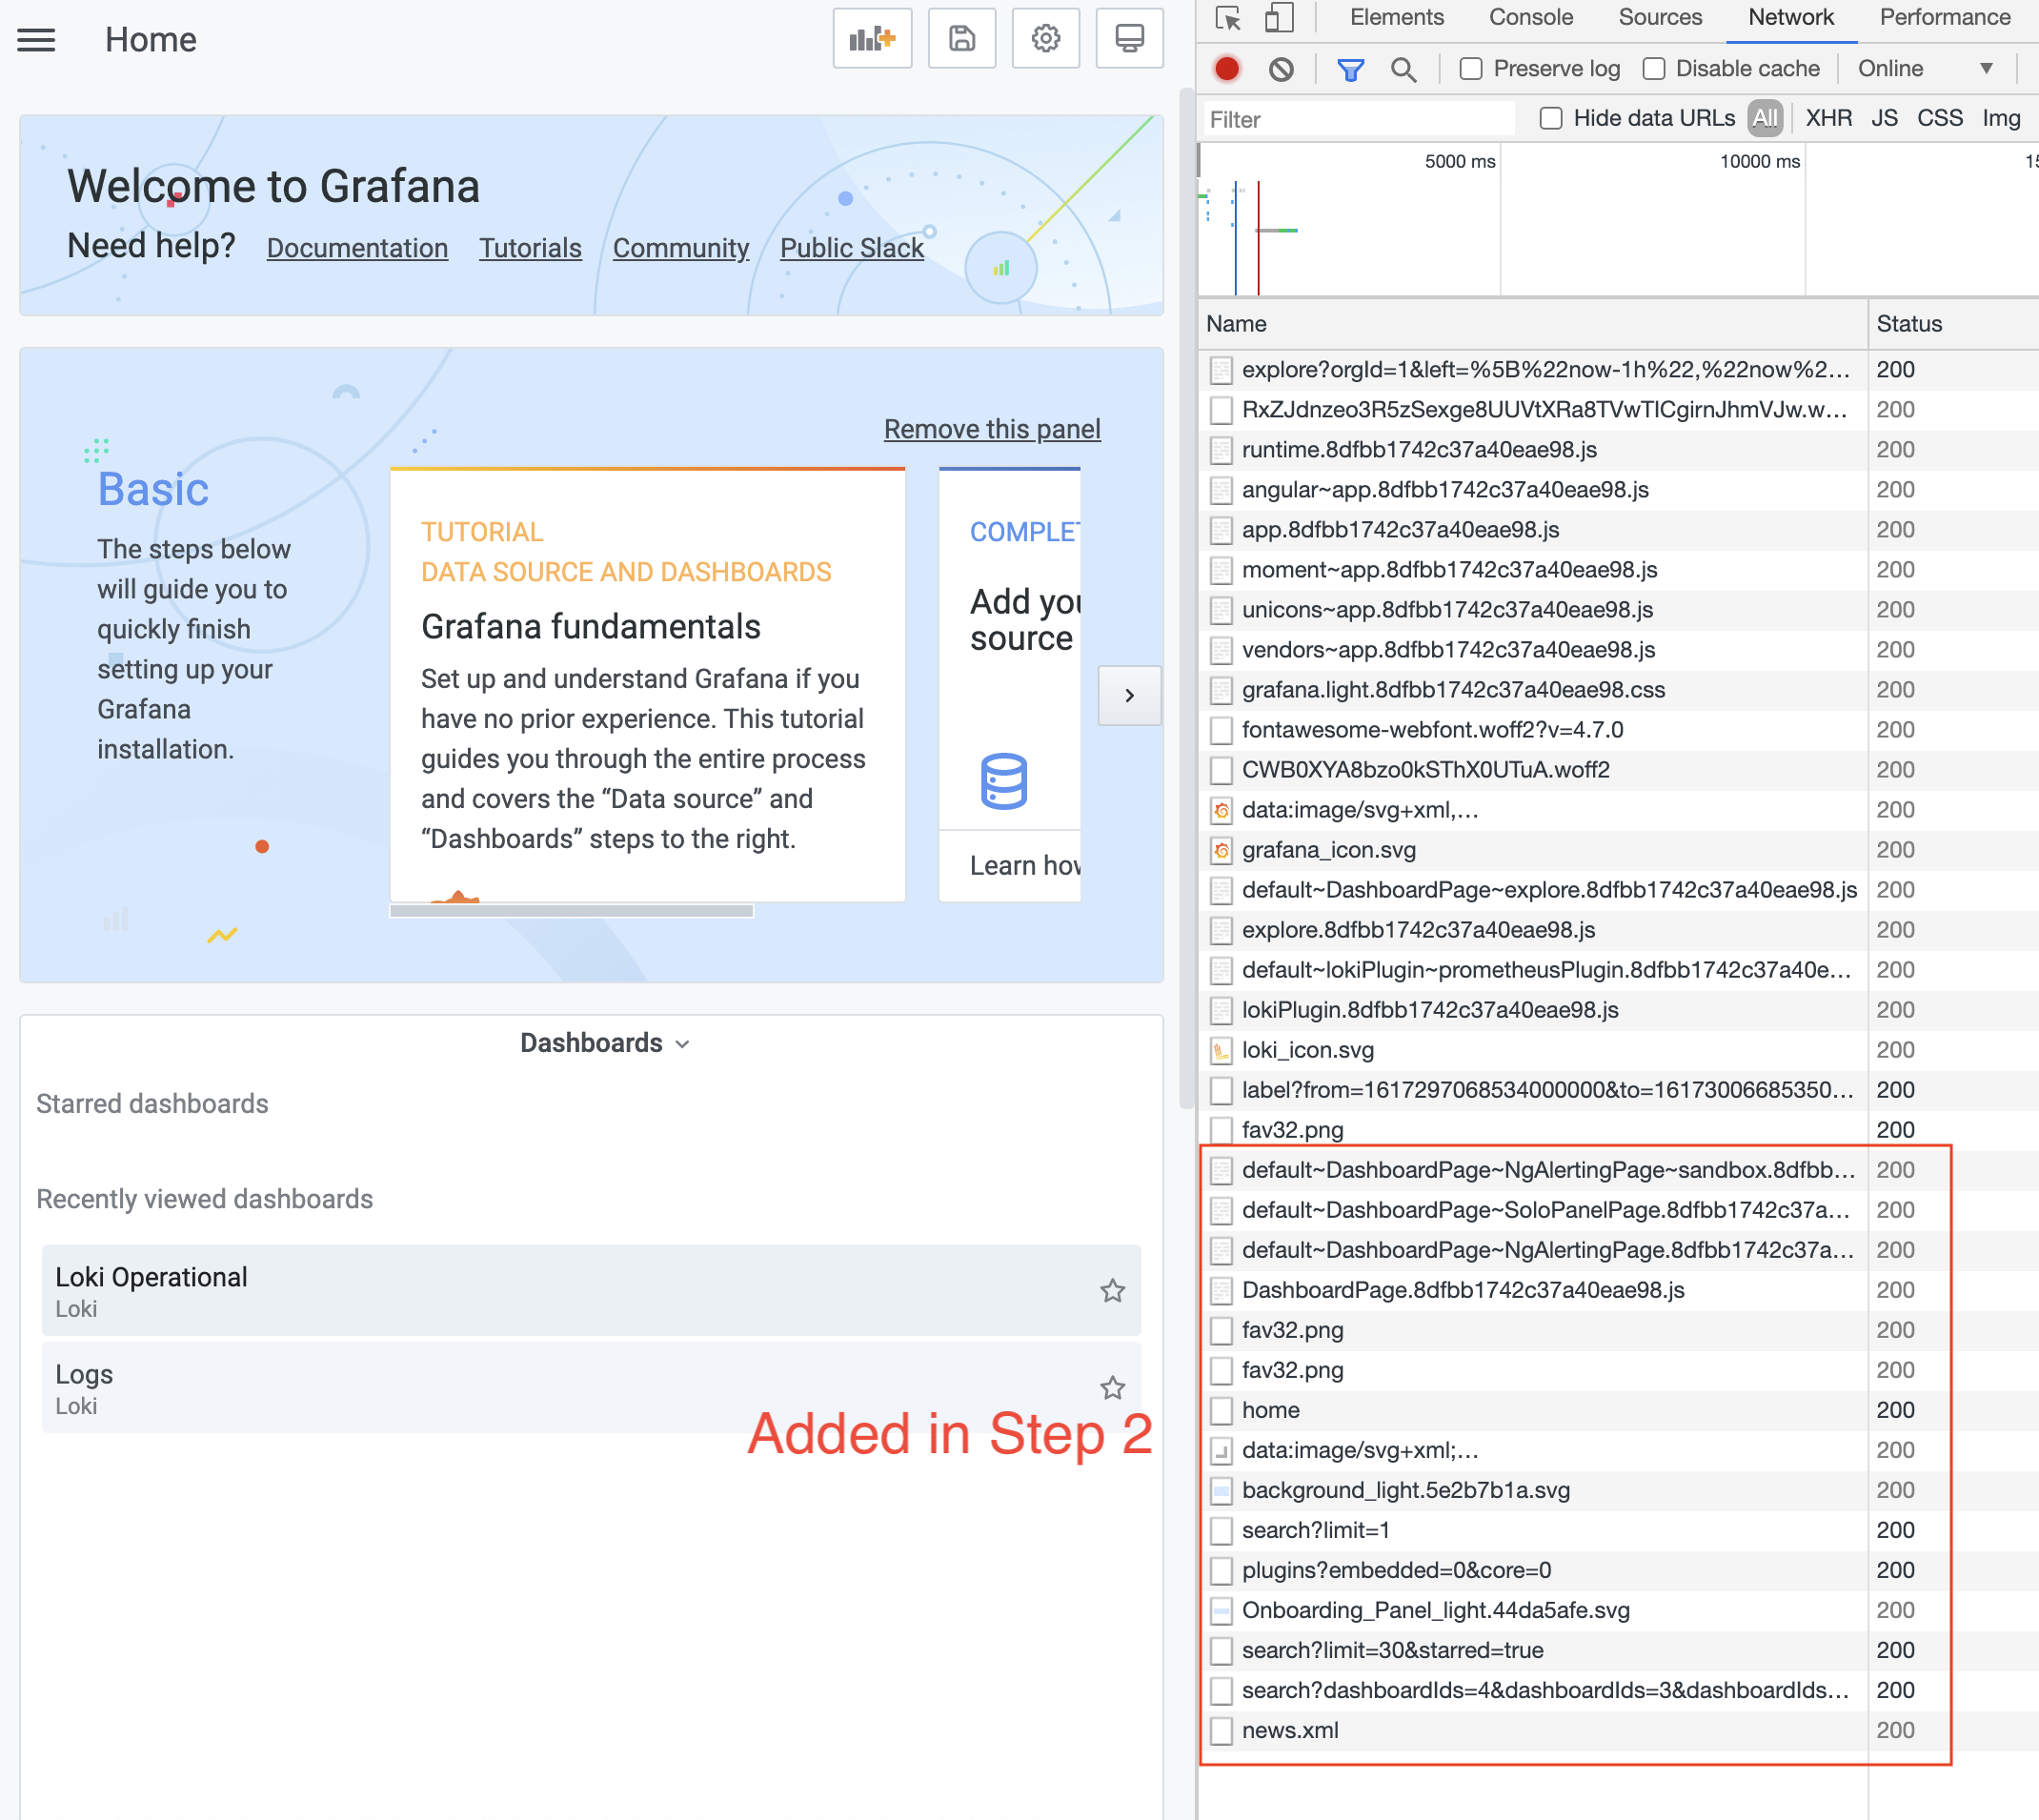Image resolution: width=2039 pixels, height=1820 pixels.
Task: Switch to the Performance tab
Action: point(1943,18)
